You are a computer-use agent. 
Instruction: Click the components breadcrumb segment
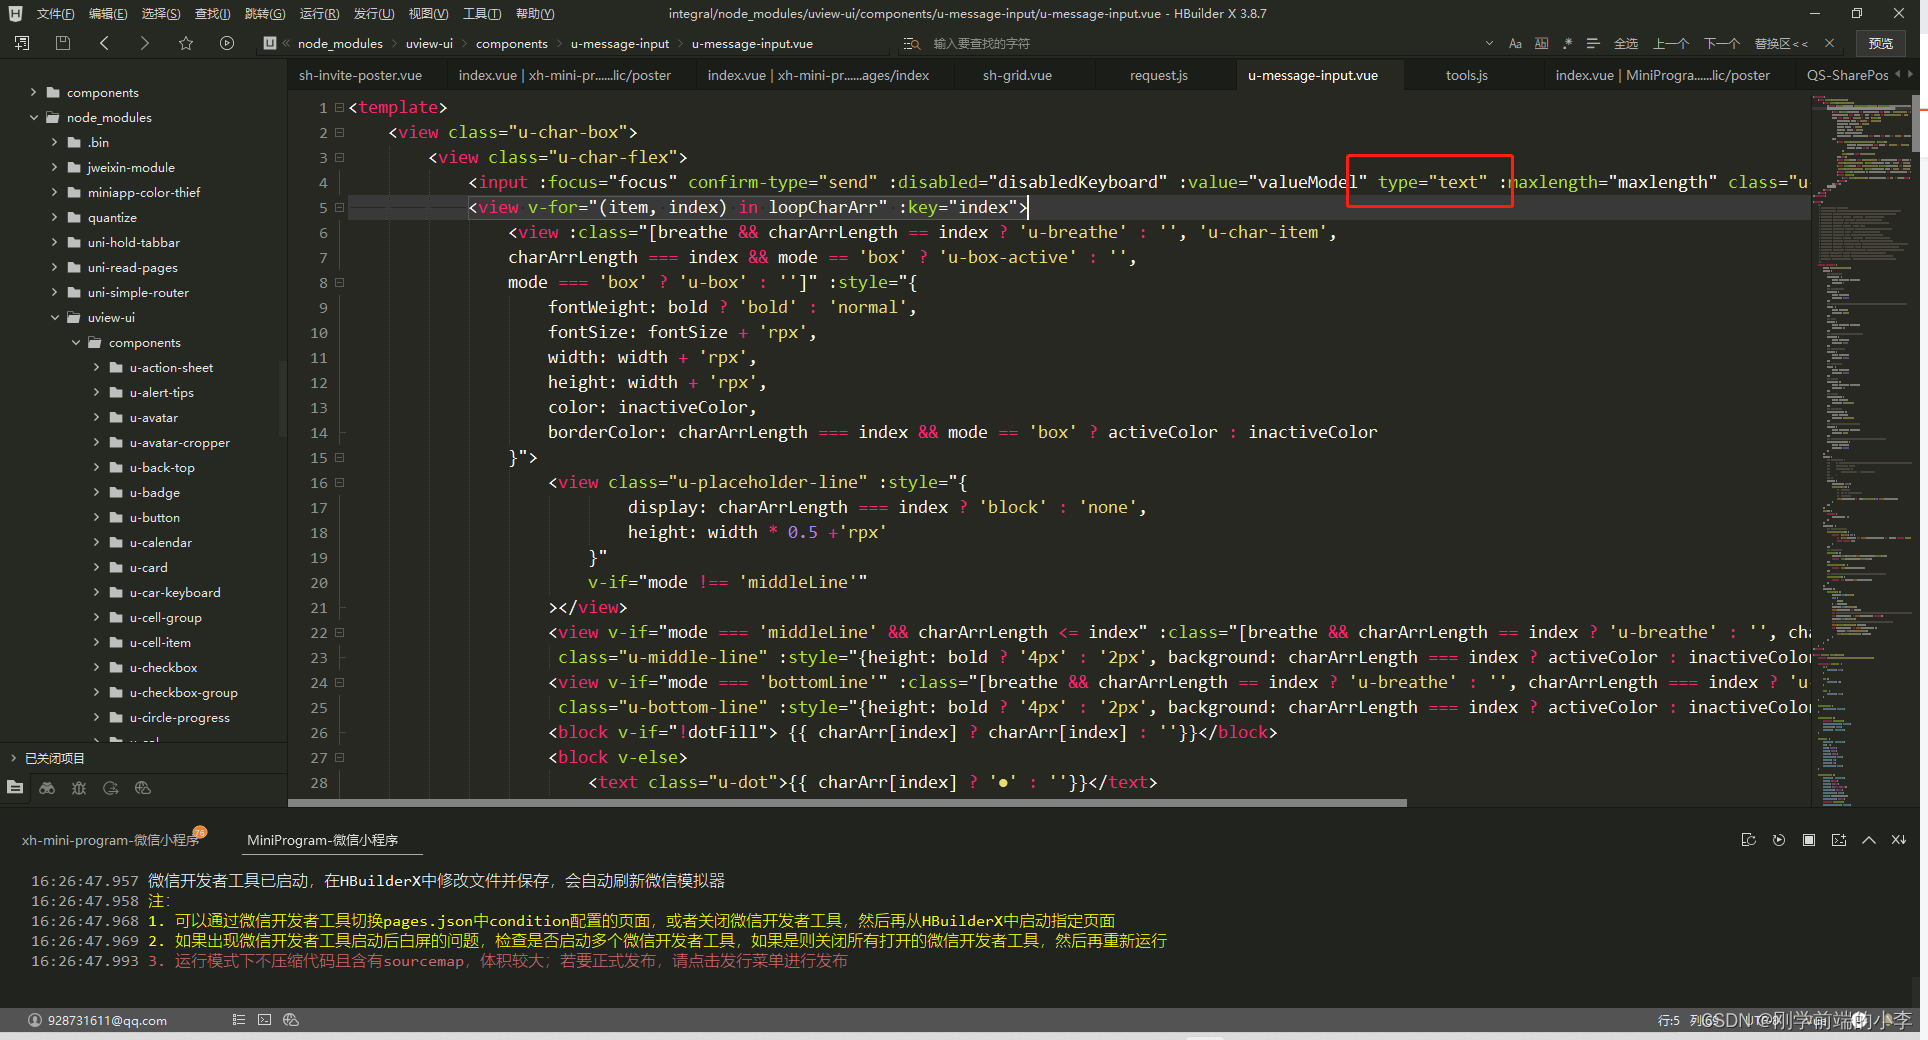click(511, 43)
